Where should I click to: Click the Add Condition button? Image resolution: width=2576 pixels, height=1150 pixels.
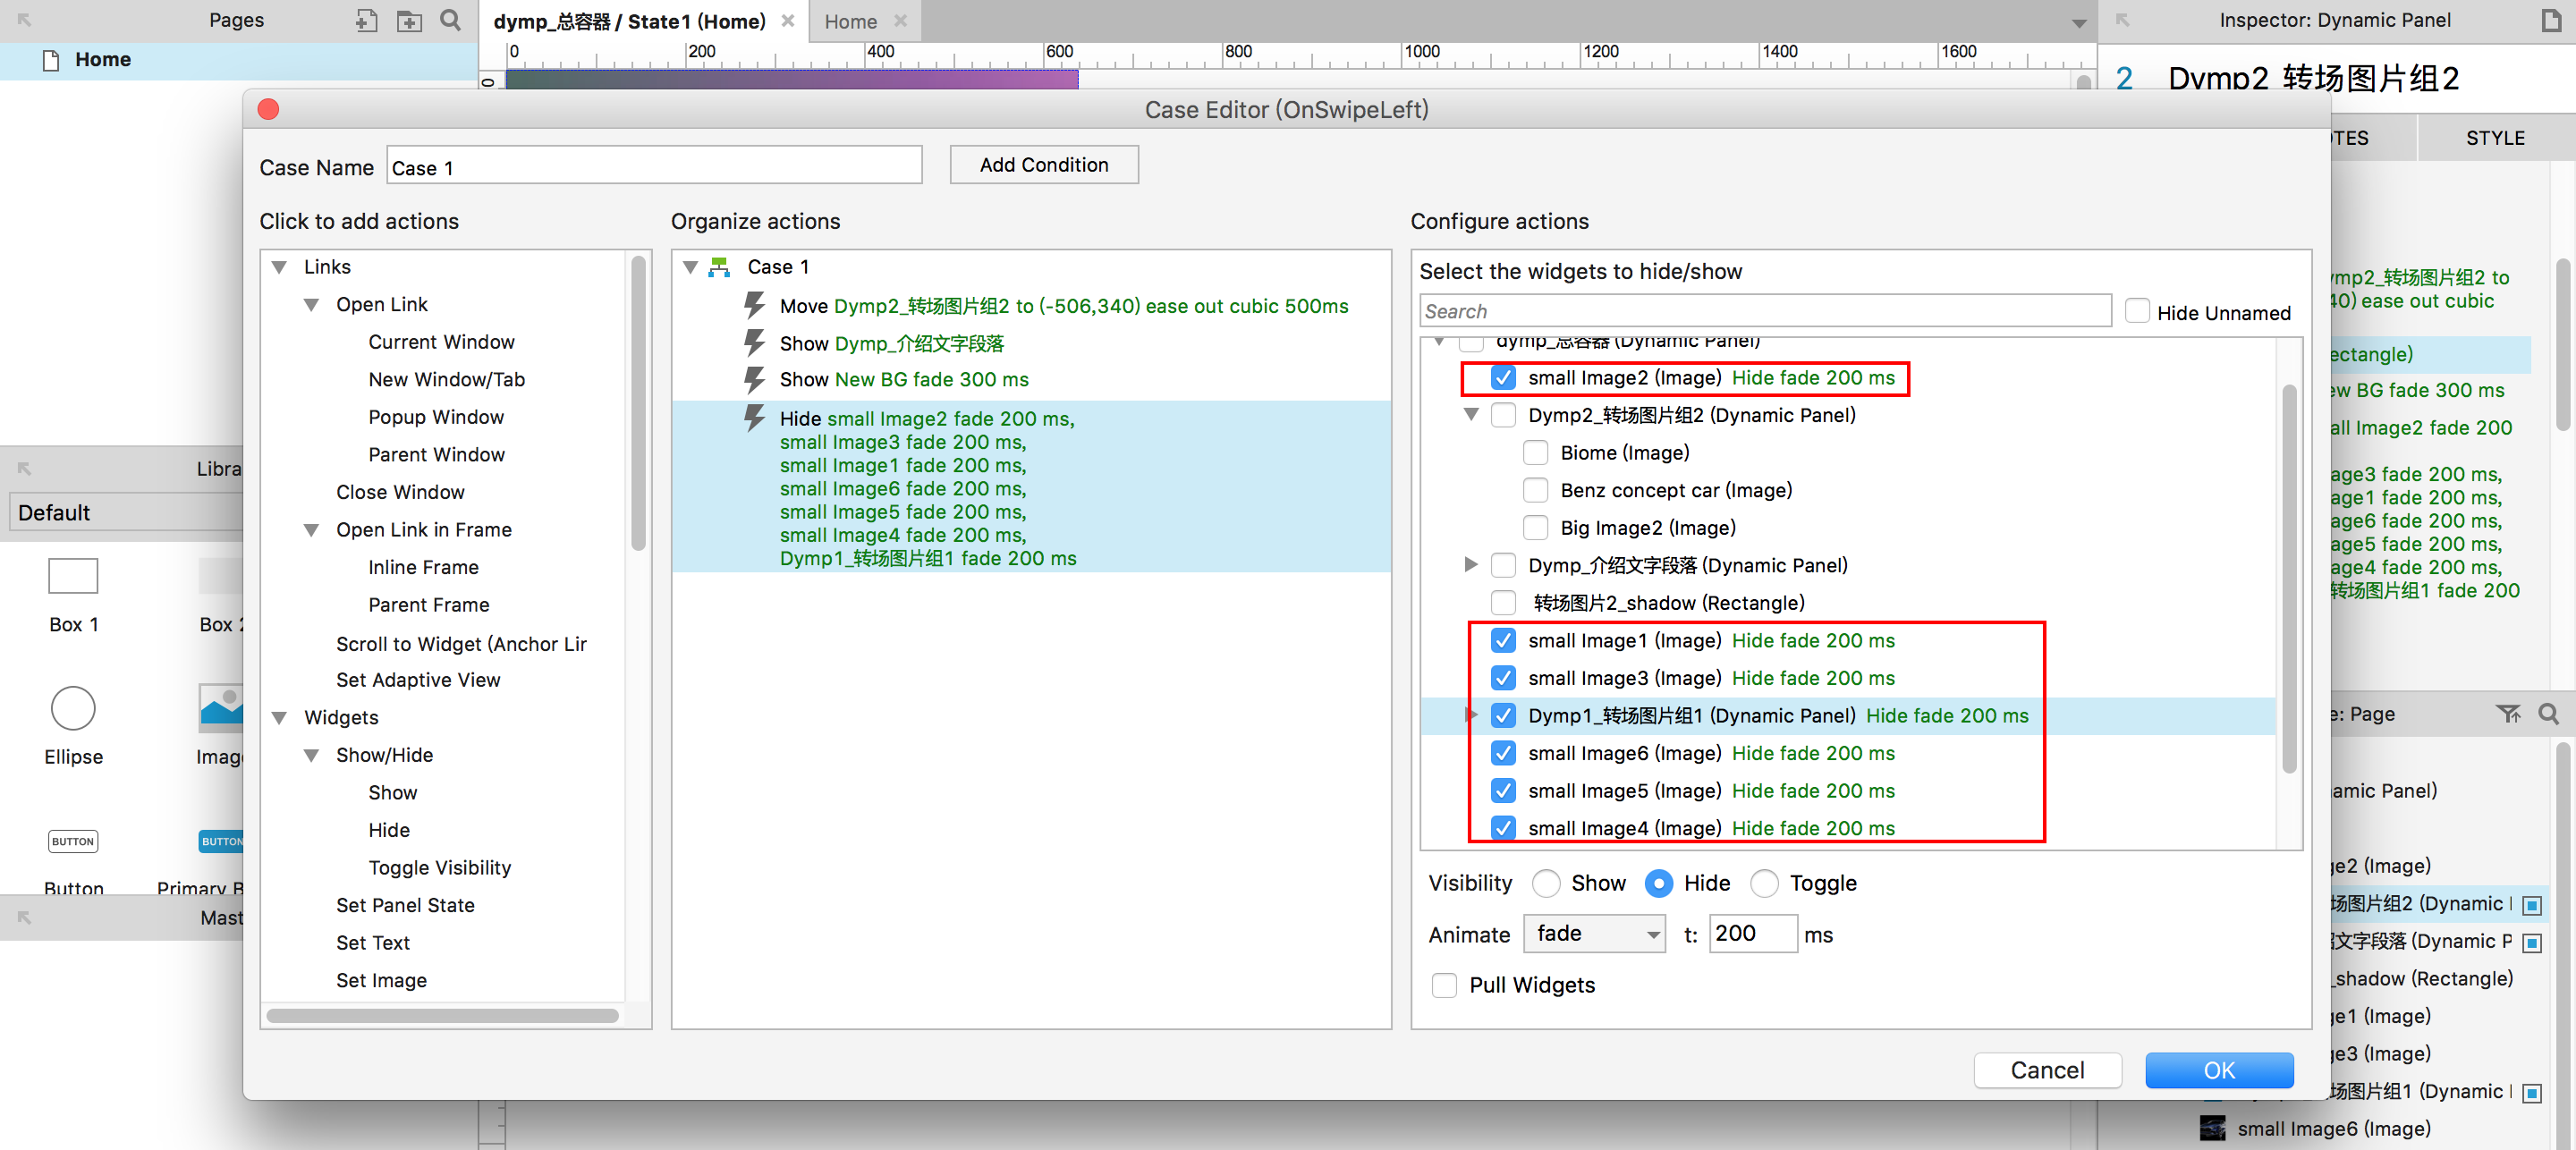pos(1043,165)
